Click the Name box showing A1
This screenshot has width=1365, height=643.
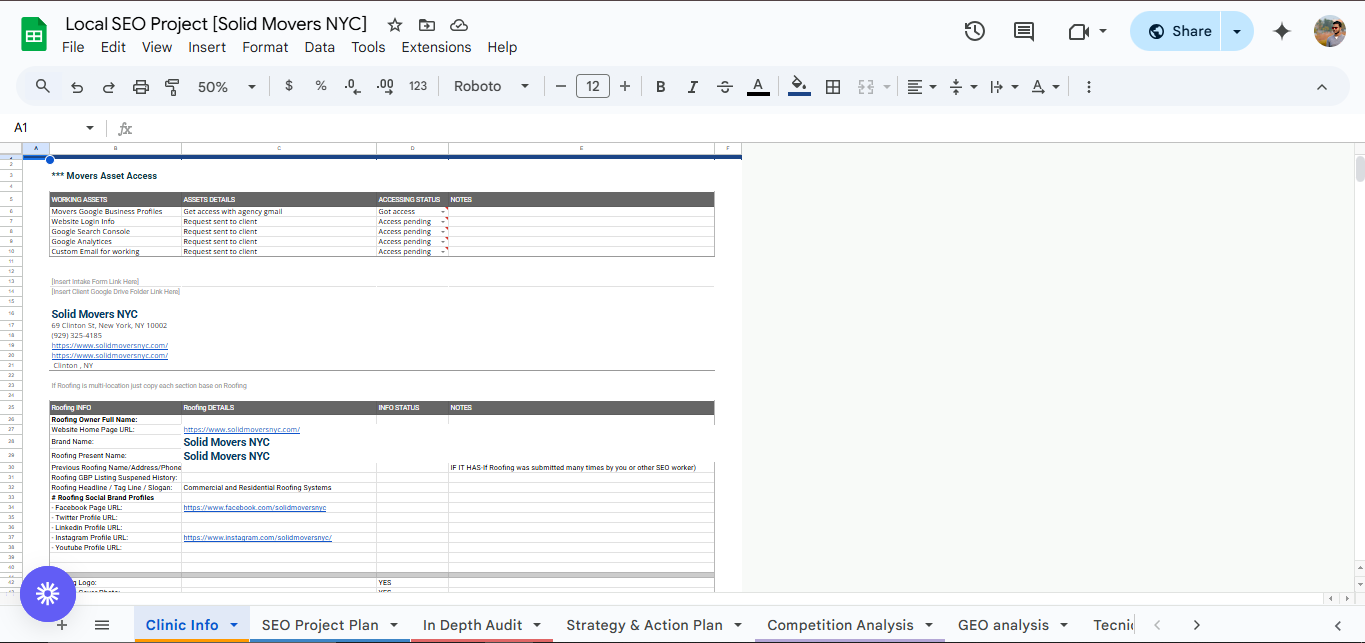(45, 128)
